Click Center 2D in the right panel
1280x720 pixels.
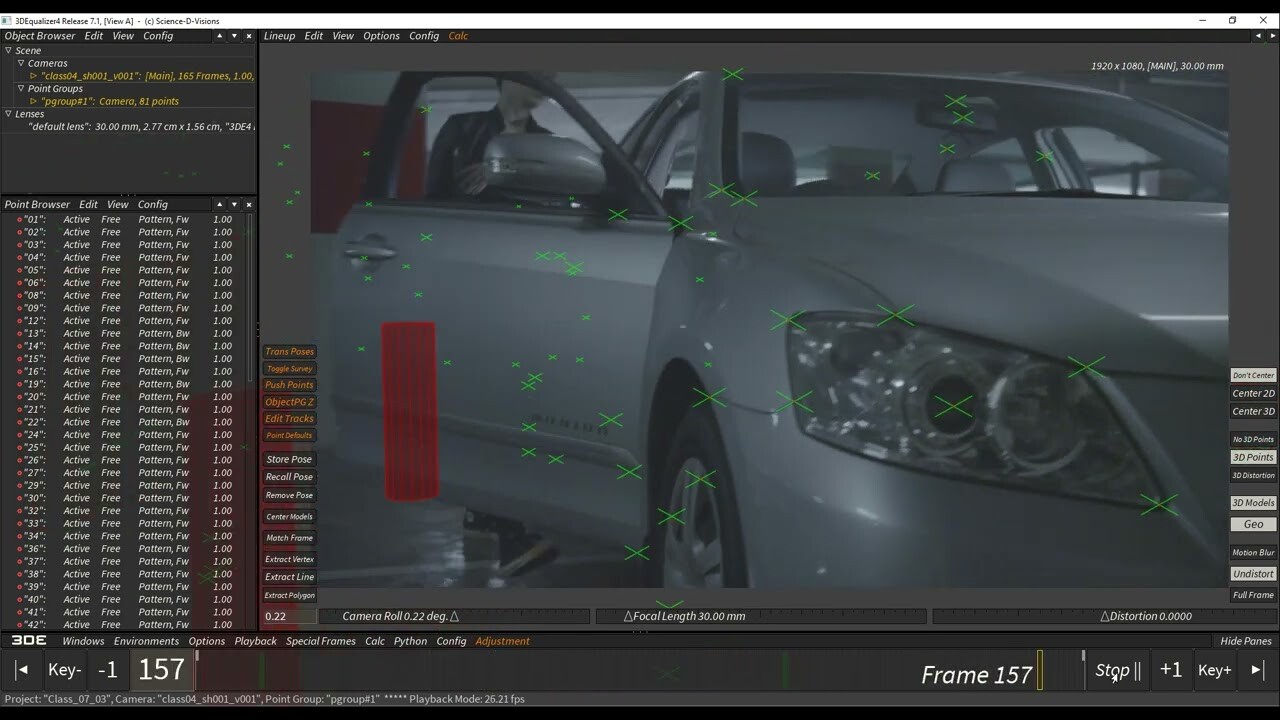1252,393
